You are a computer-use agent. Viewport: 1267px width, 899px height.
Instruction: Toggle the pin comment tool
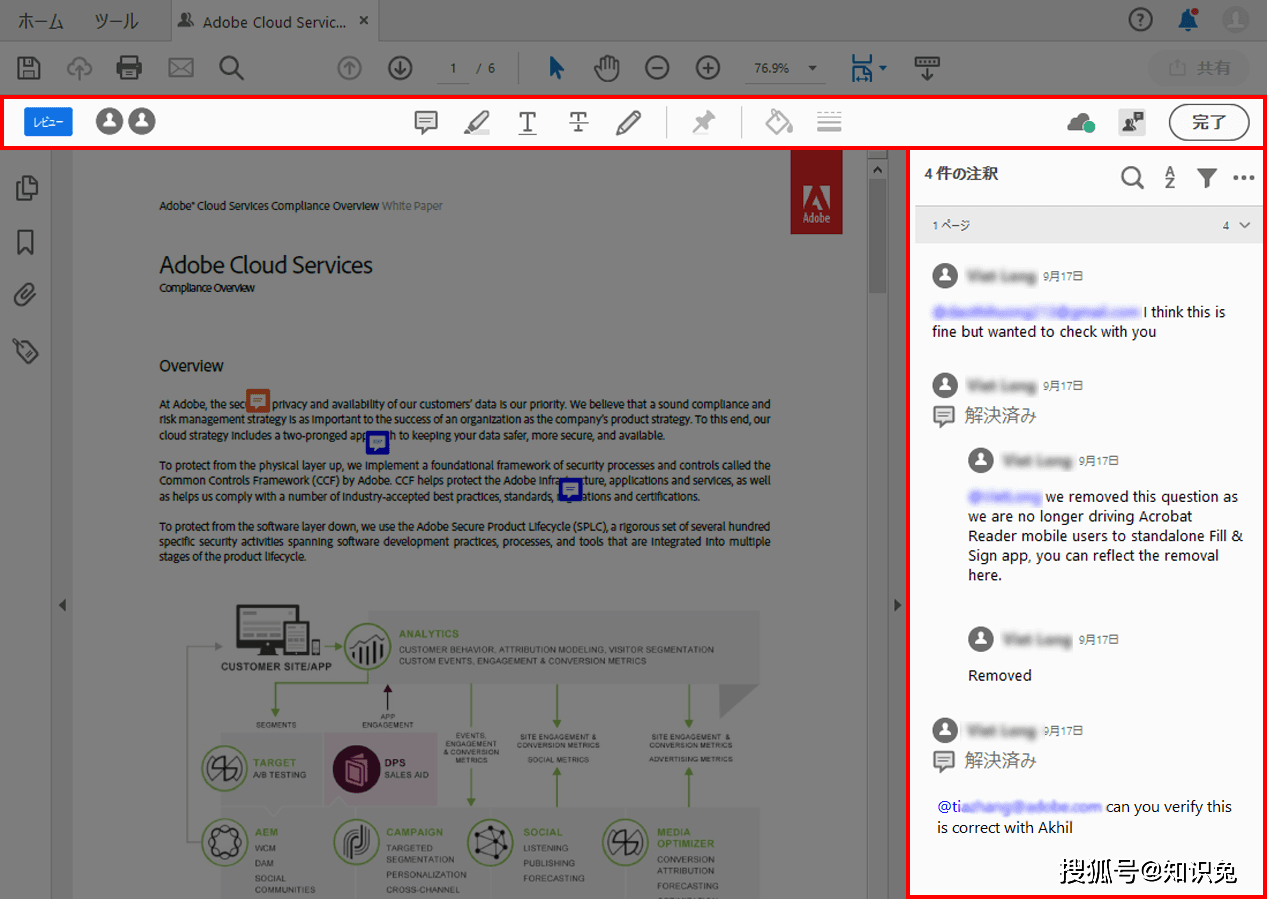[703, 122]
